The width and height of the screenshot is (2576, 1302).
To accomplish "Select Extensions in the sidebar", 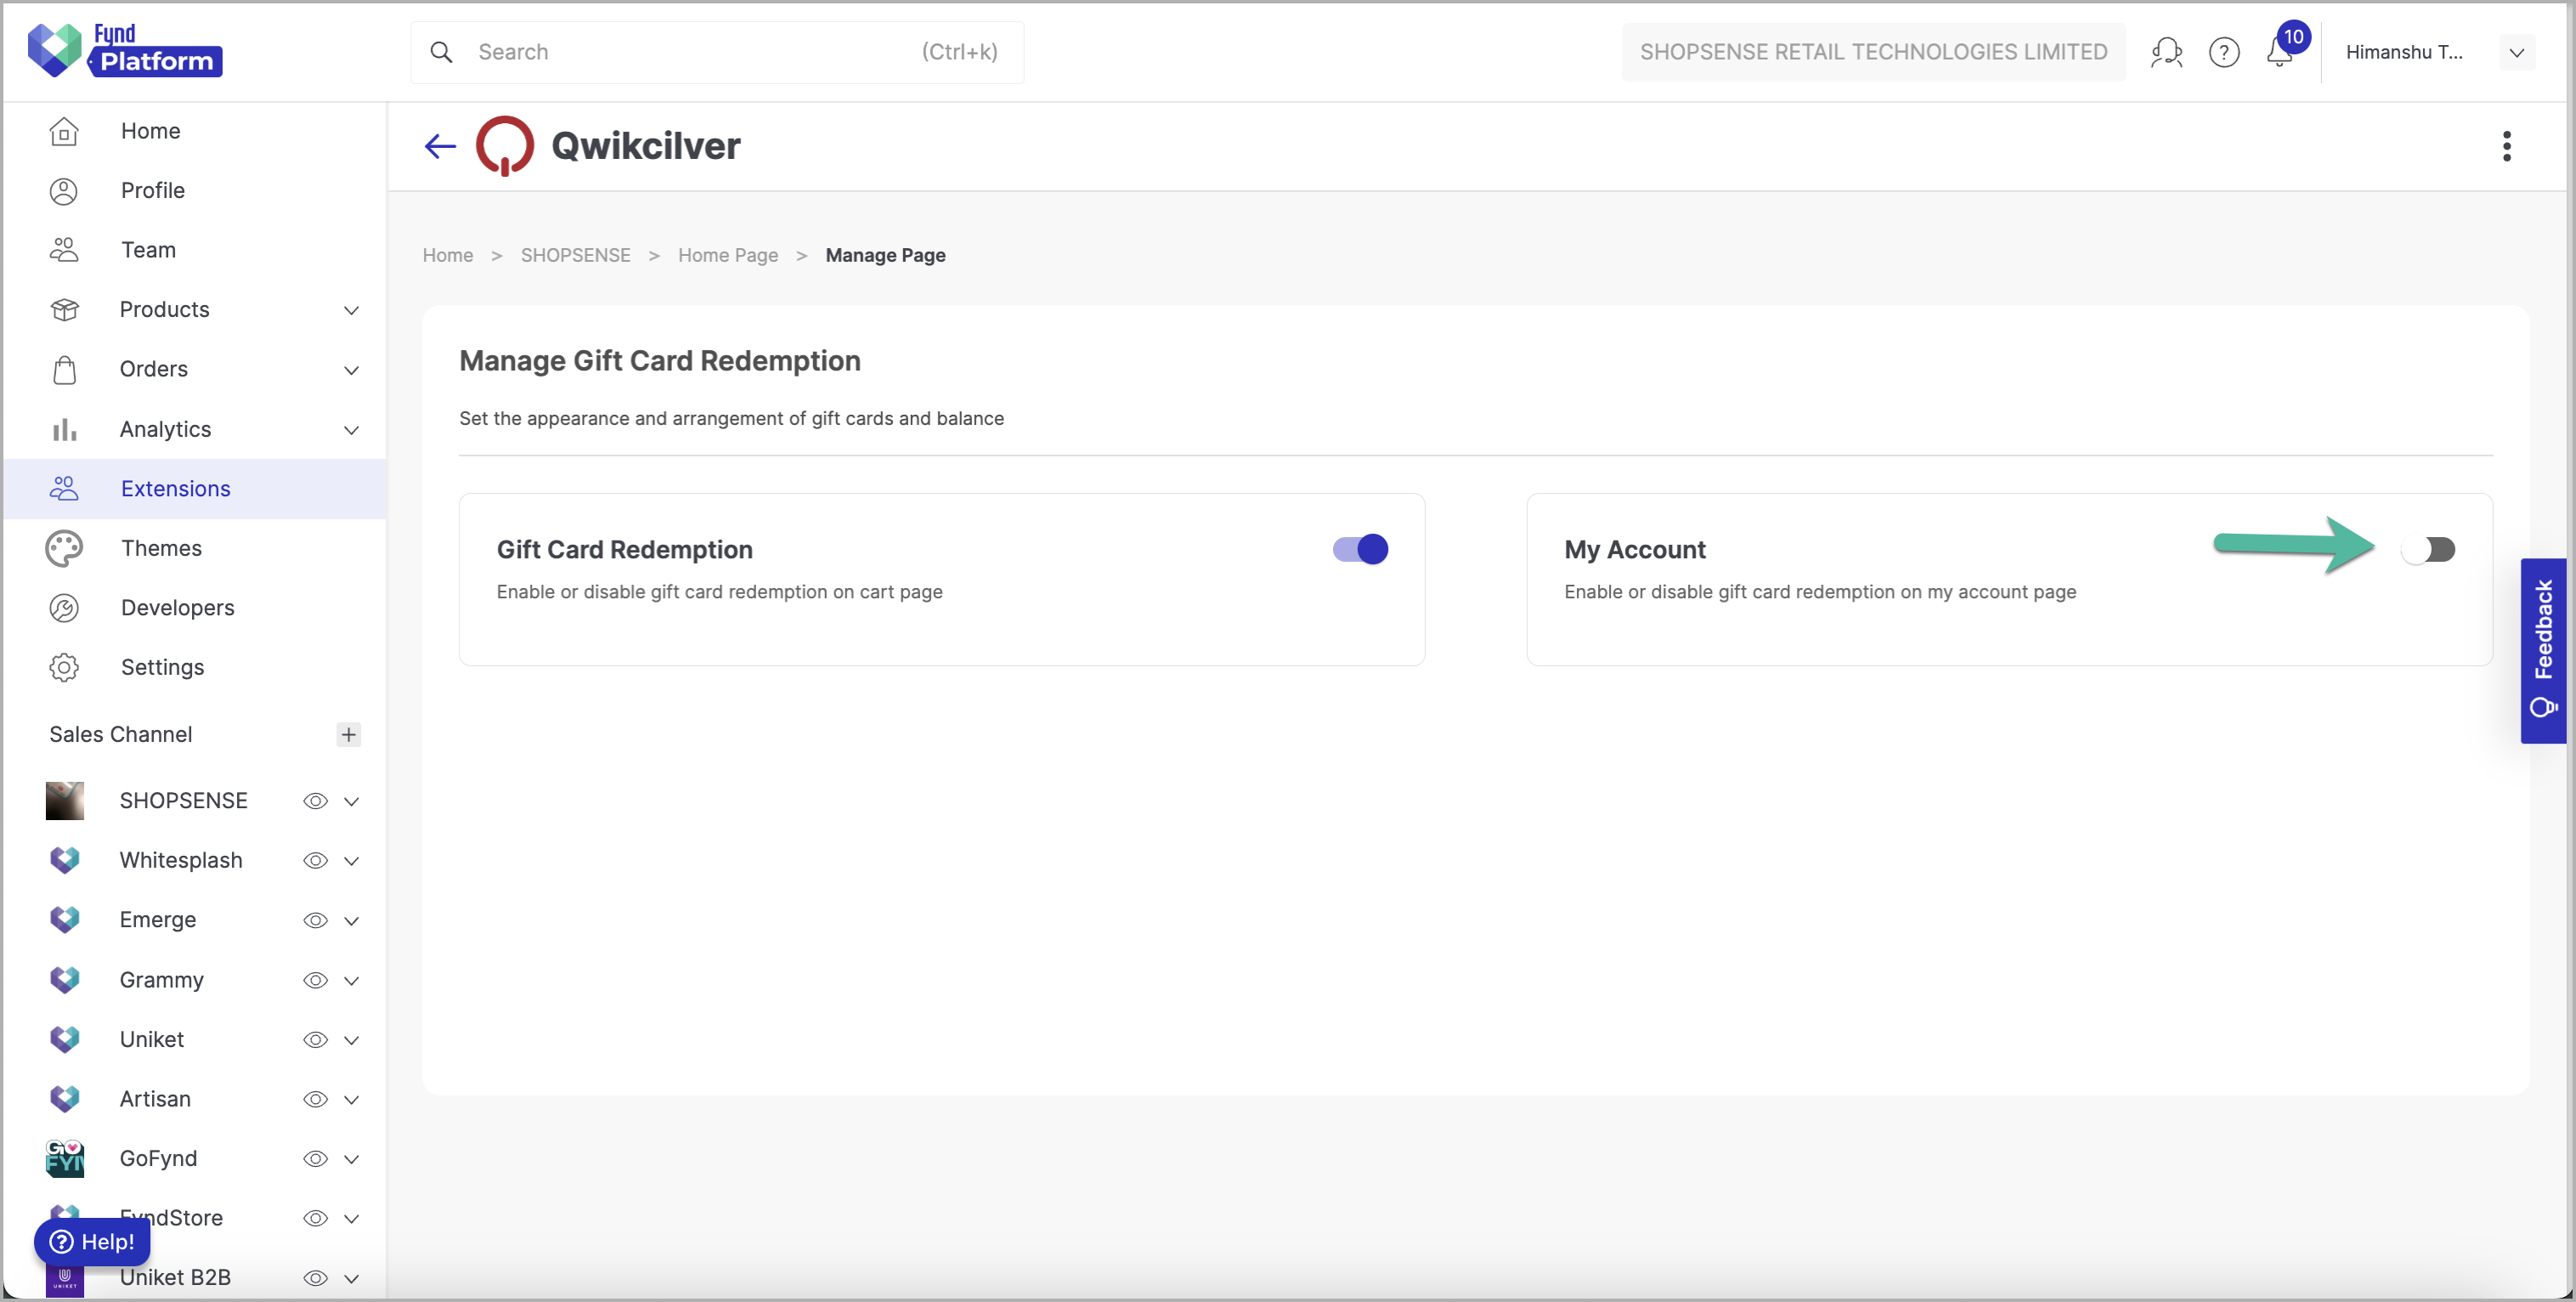I will 195,489.
